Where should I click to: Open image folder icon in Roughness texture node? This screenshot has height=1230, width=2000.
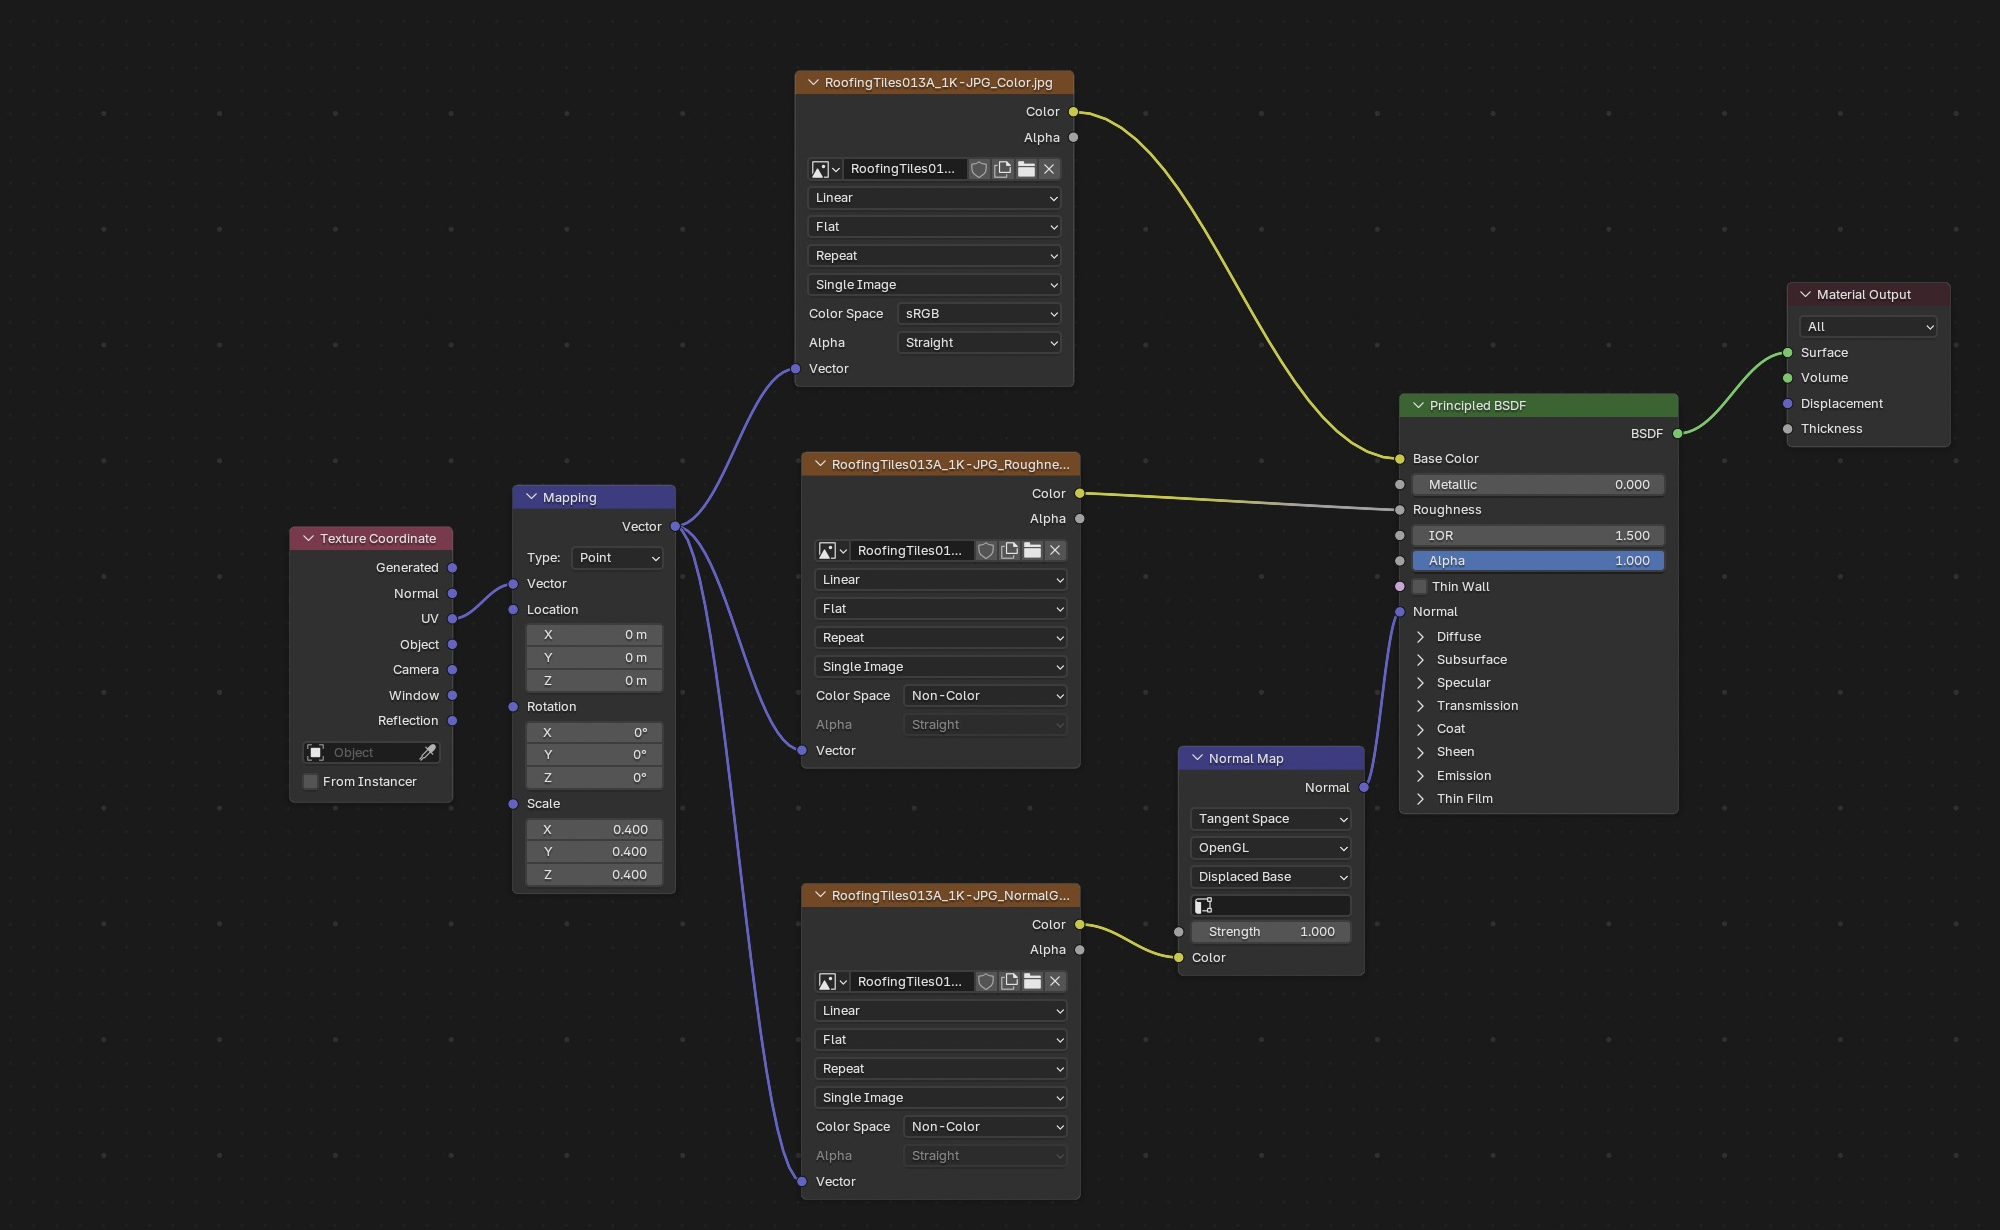coord(1033,551)
